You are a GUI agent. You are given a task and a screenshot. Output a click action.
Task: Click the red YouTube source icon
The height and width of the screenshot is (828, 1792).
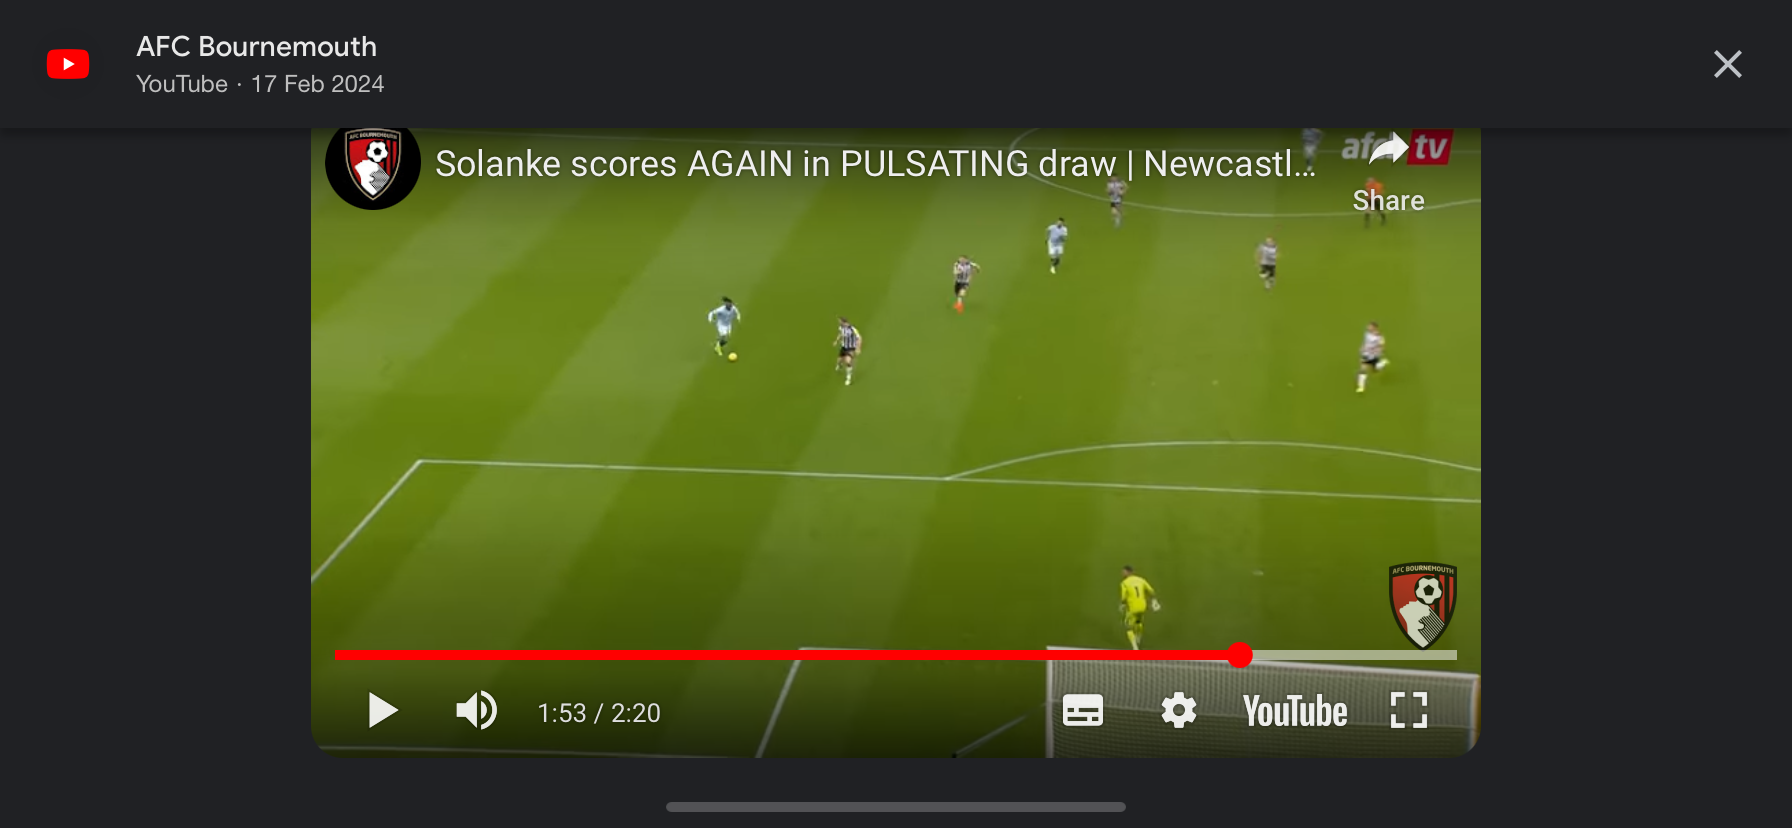click(68, 64)
